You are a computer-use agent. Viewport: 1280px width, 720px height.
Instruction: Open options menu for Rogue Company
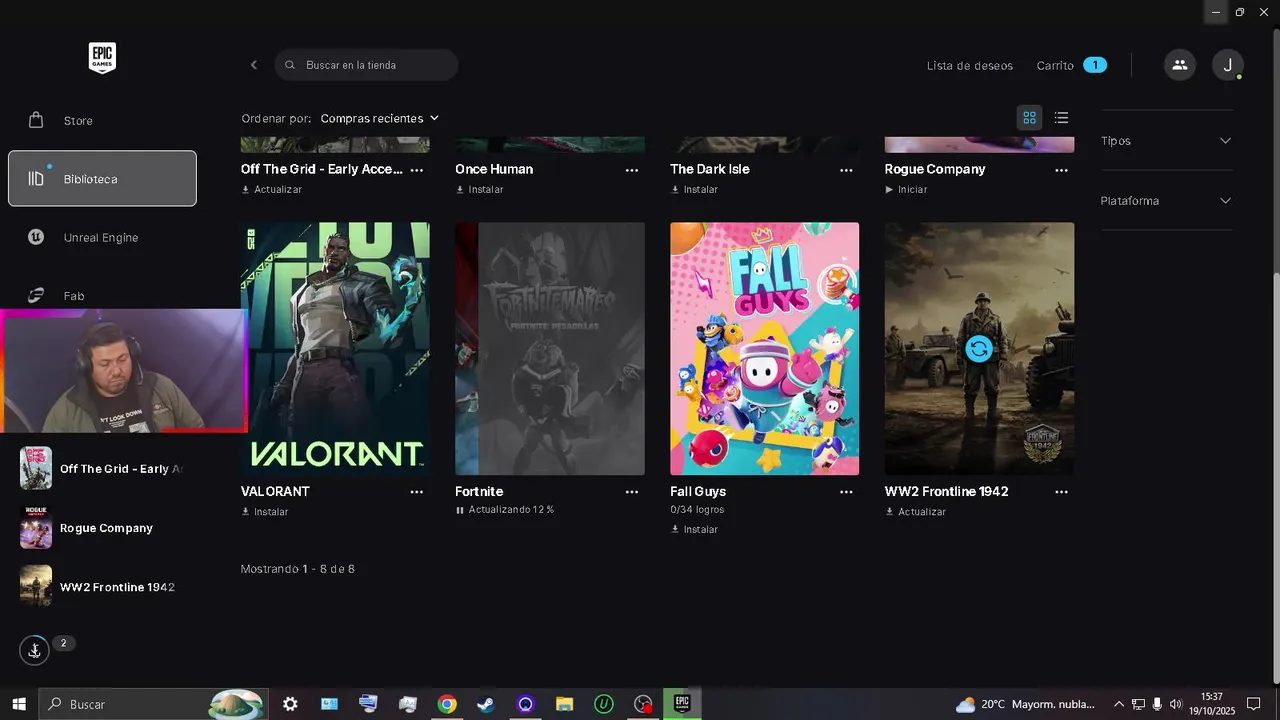coord(1062,170)
